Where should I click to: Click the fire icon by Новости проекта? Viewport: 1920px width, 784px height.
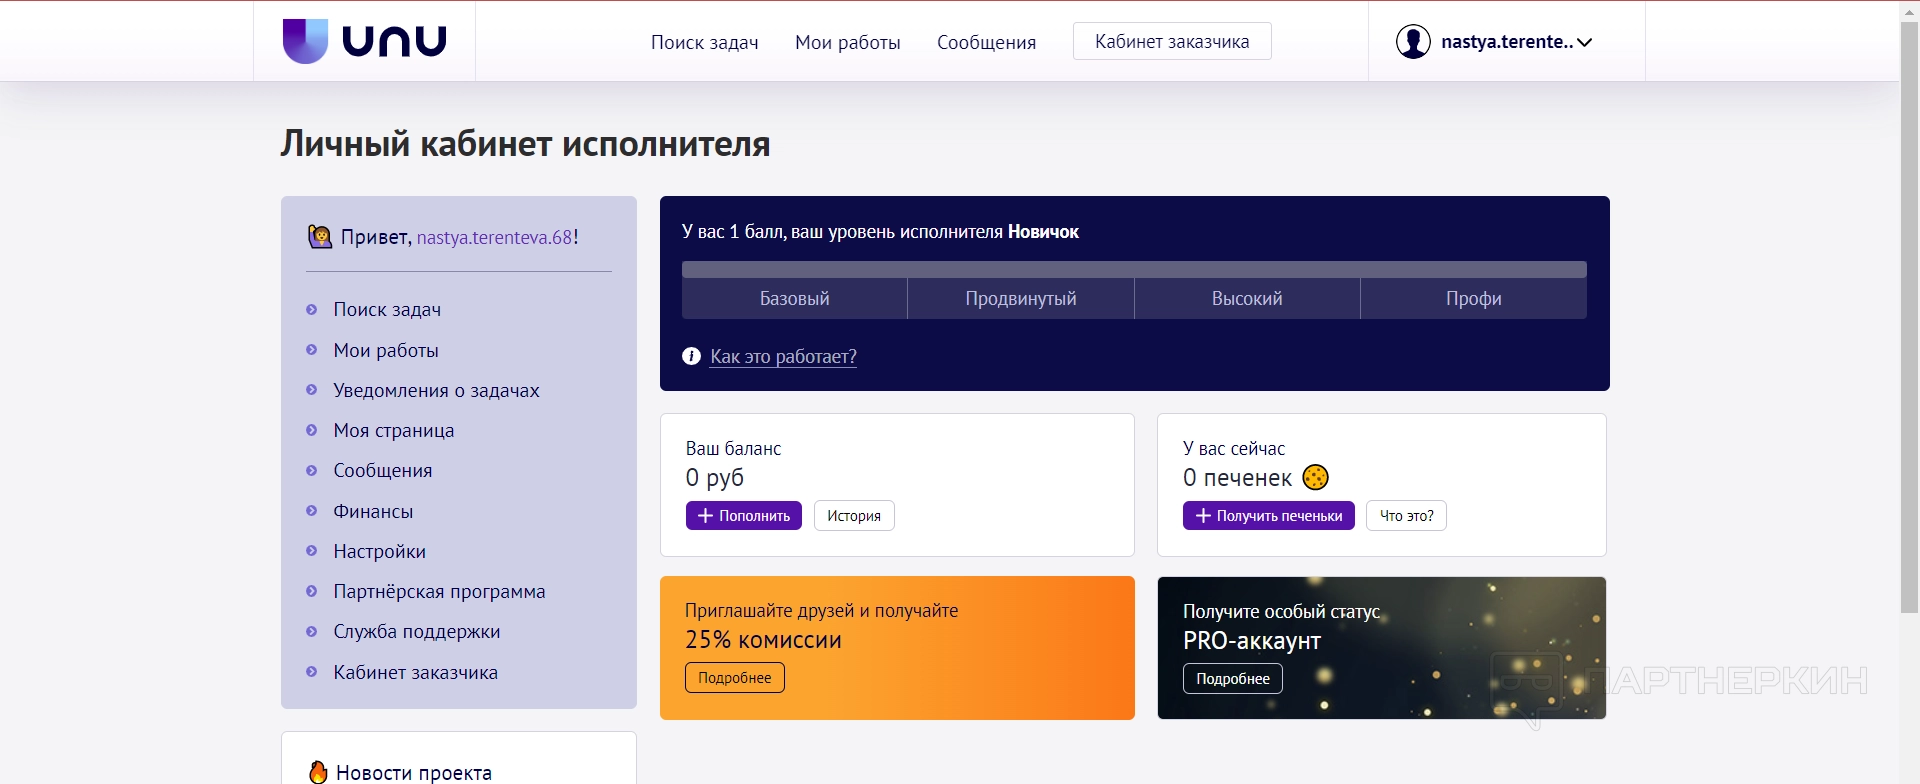coord(318,772)
